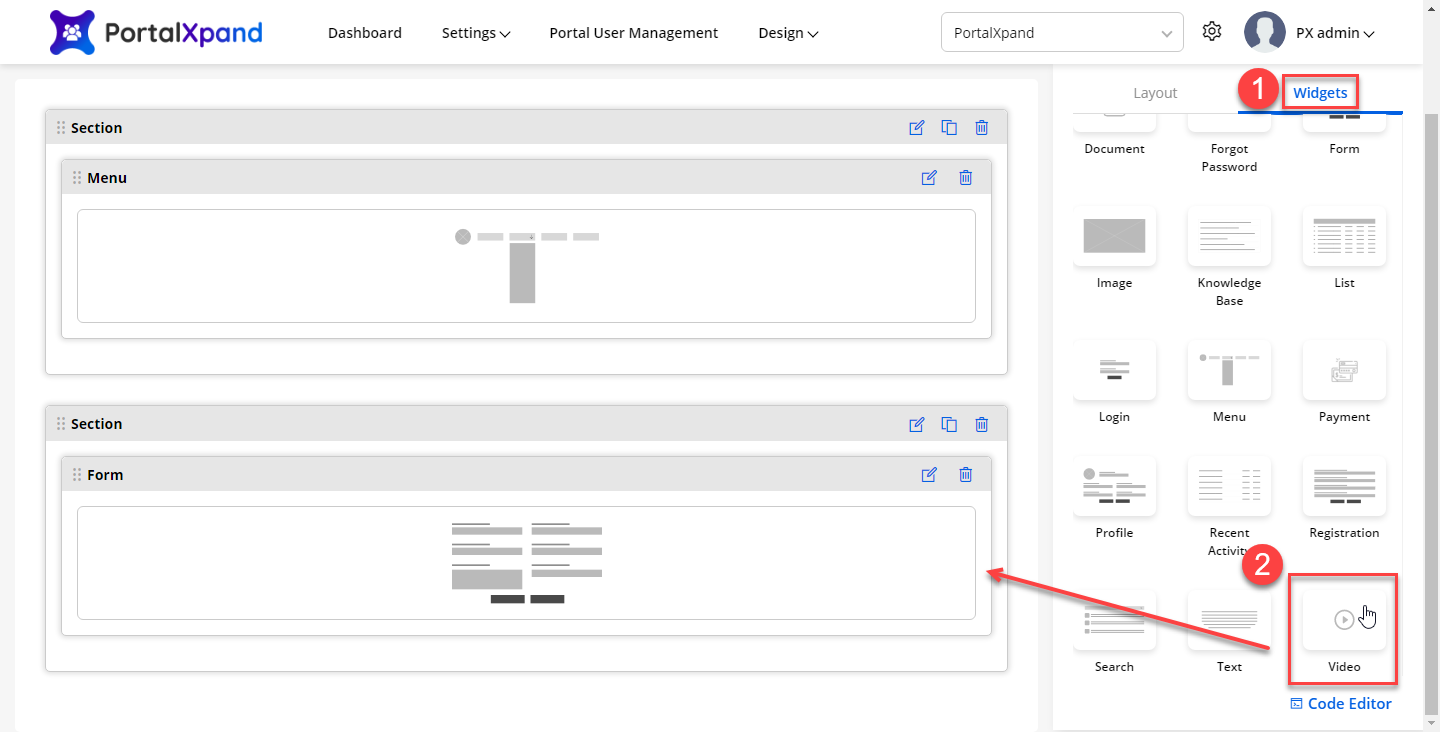Delete the first Section block

982,128
